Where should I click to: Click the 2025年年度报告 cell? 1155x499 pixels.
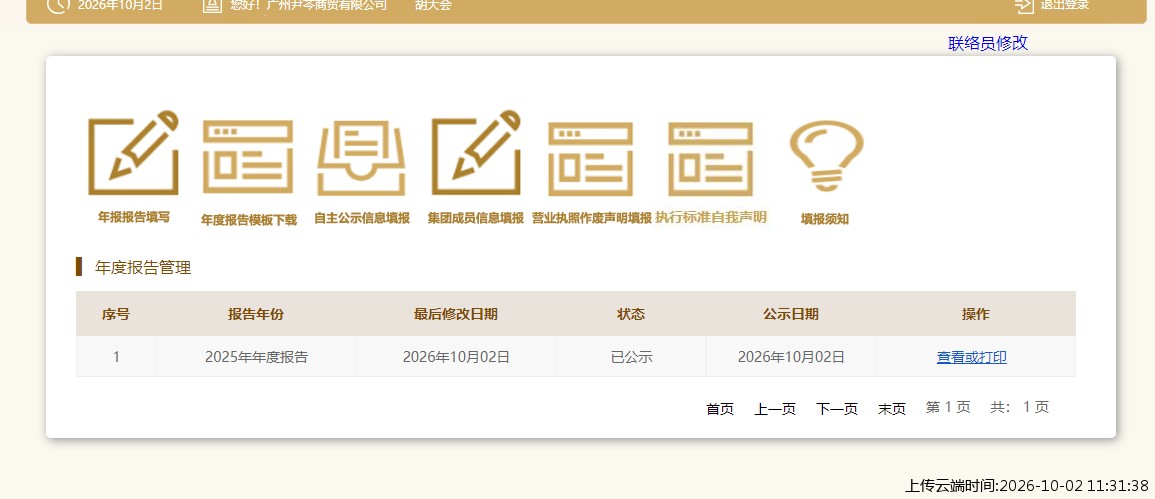[x=256, y=357]
